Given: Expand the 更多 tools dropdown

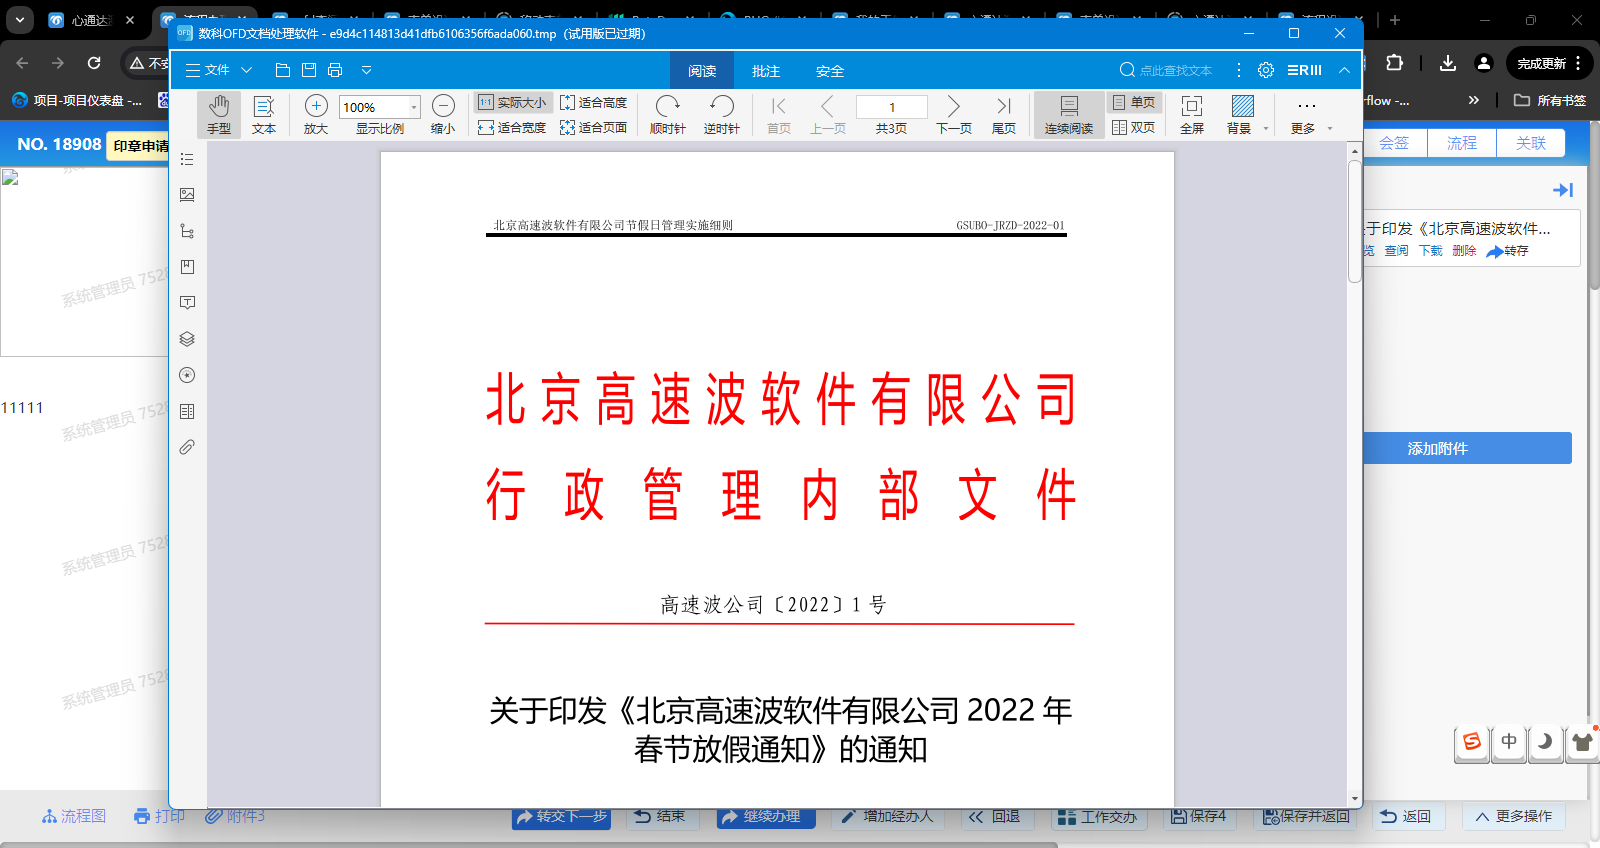Looking at the screenshot, I should (x=1330, y=128).
